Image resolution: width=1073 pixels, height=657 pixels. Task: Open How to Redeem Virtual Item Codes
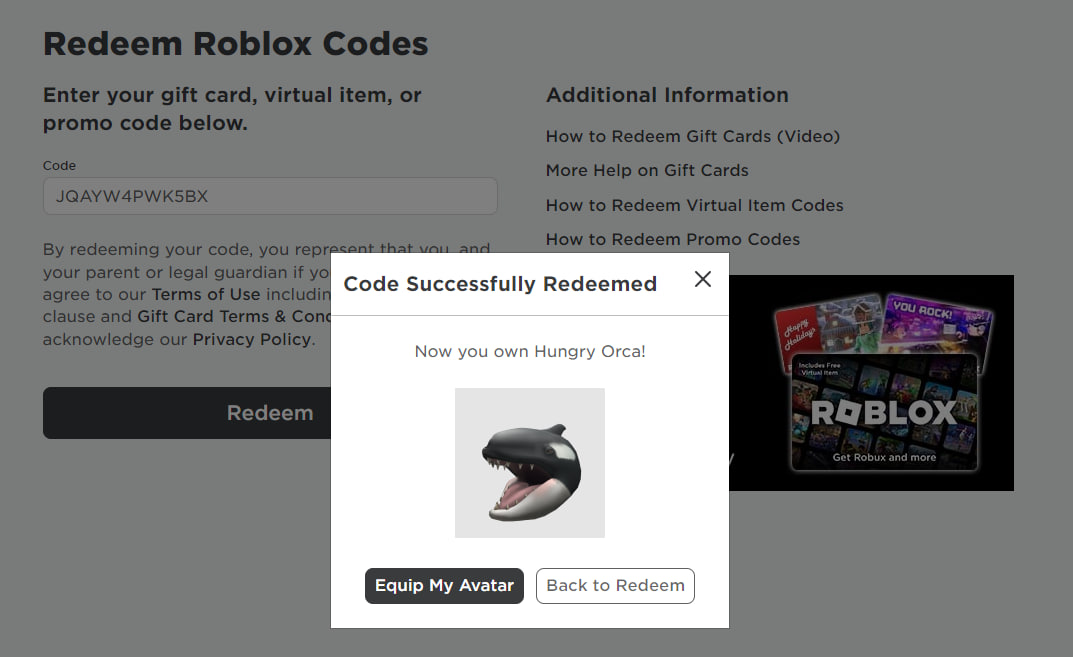(695, 205)
